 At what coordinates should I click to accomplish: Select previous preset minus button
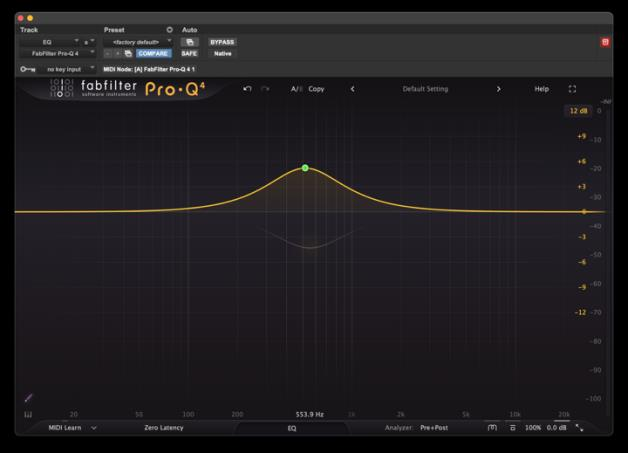tap(108, 53)
